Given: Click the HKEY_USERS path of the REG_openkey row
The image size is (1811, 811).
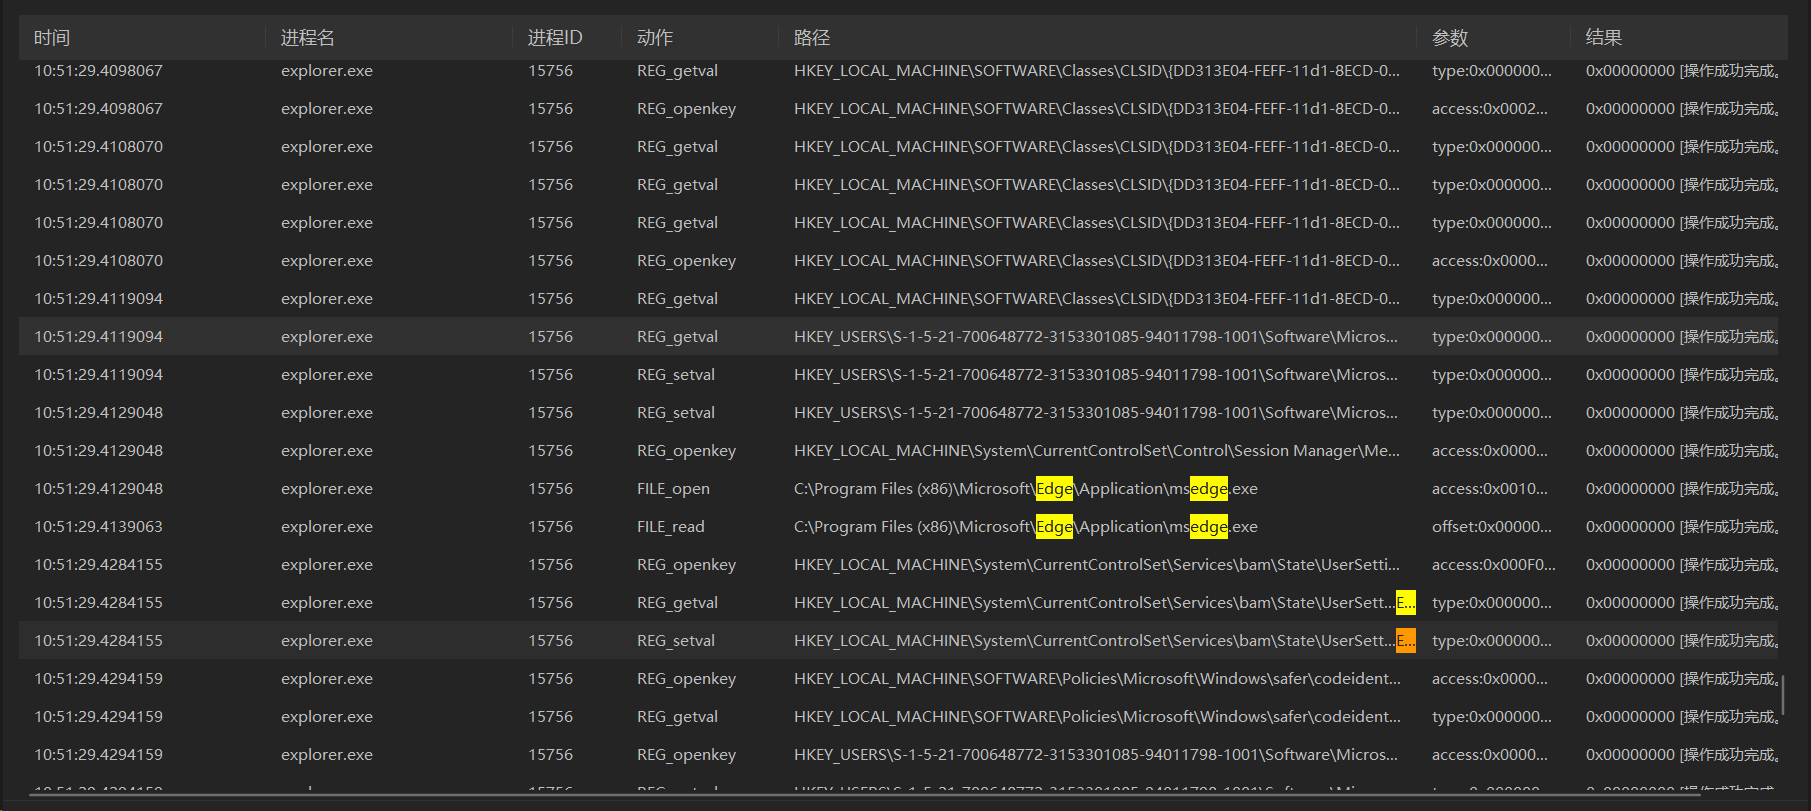Looking at the screenshot, I should click(x=1096, y=755).
